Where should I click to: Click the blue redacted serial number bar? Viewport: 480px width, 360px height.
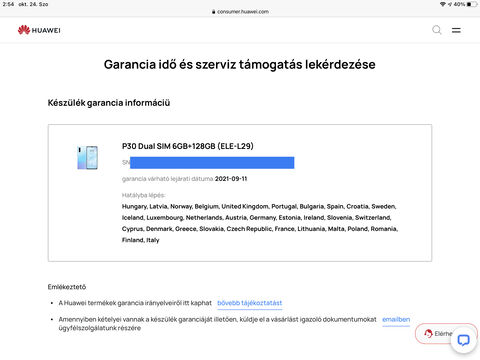[x=212, y=163]
